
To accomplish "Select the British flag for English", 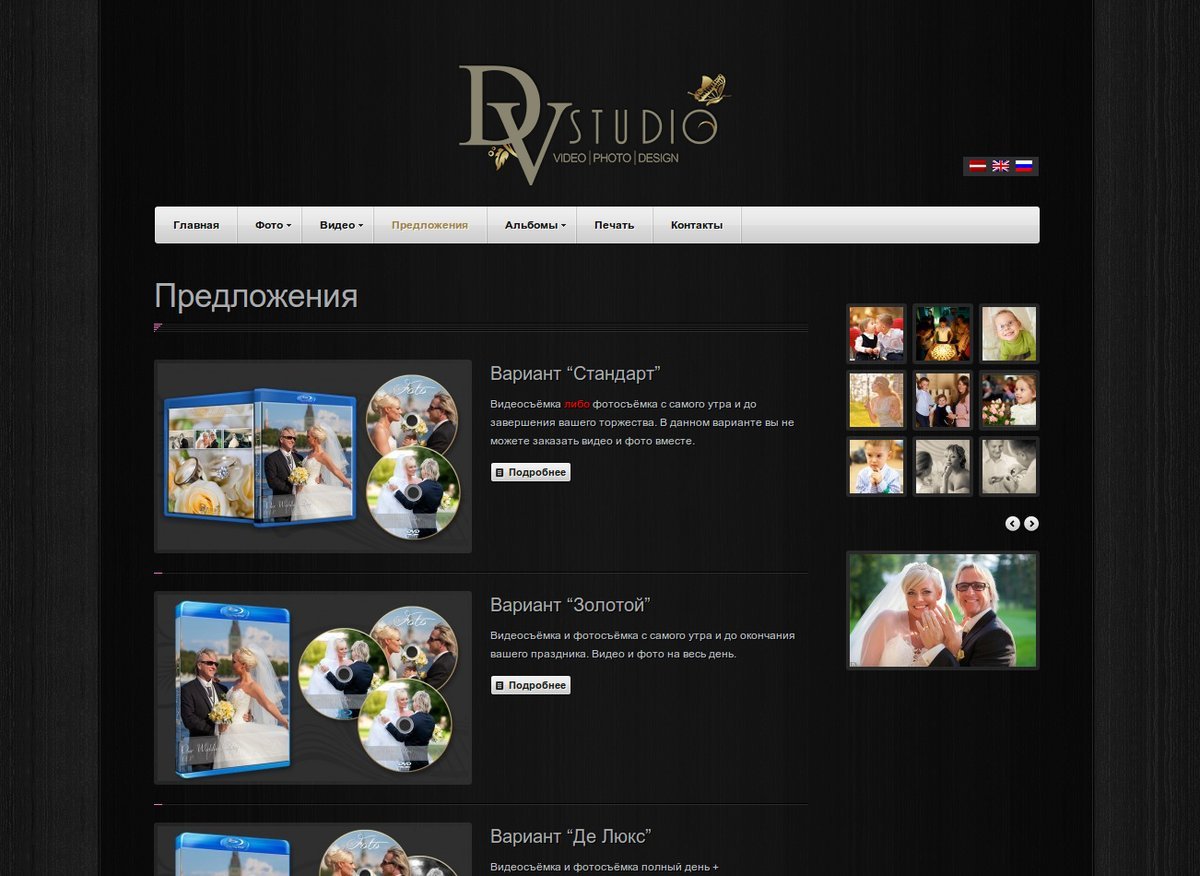I will [1000, 166].
